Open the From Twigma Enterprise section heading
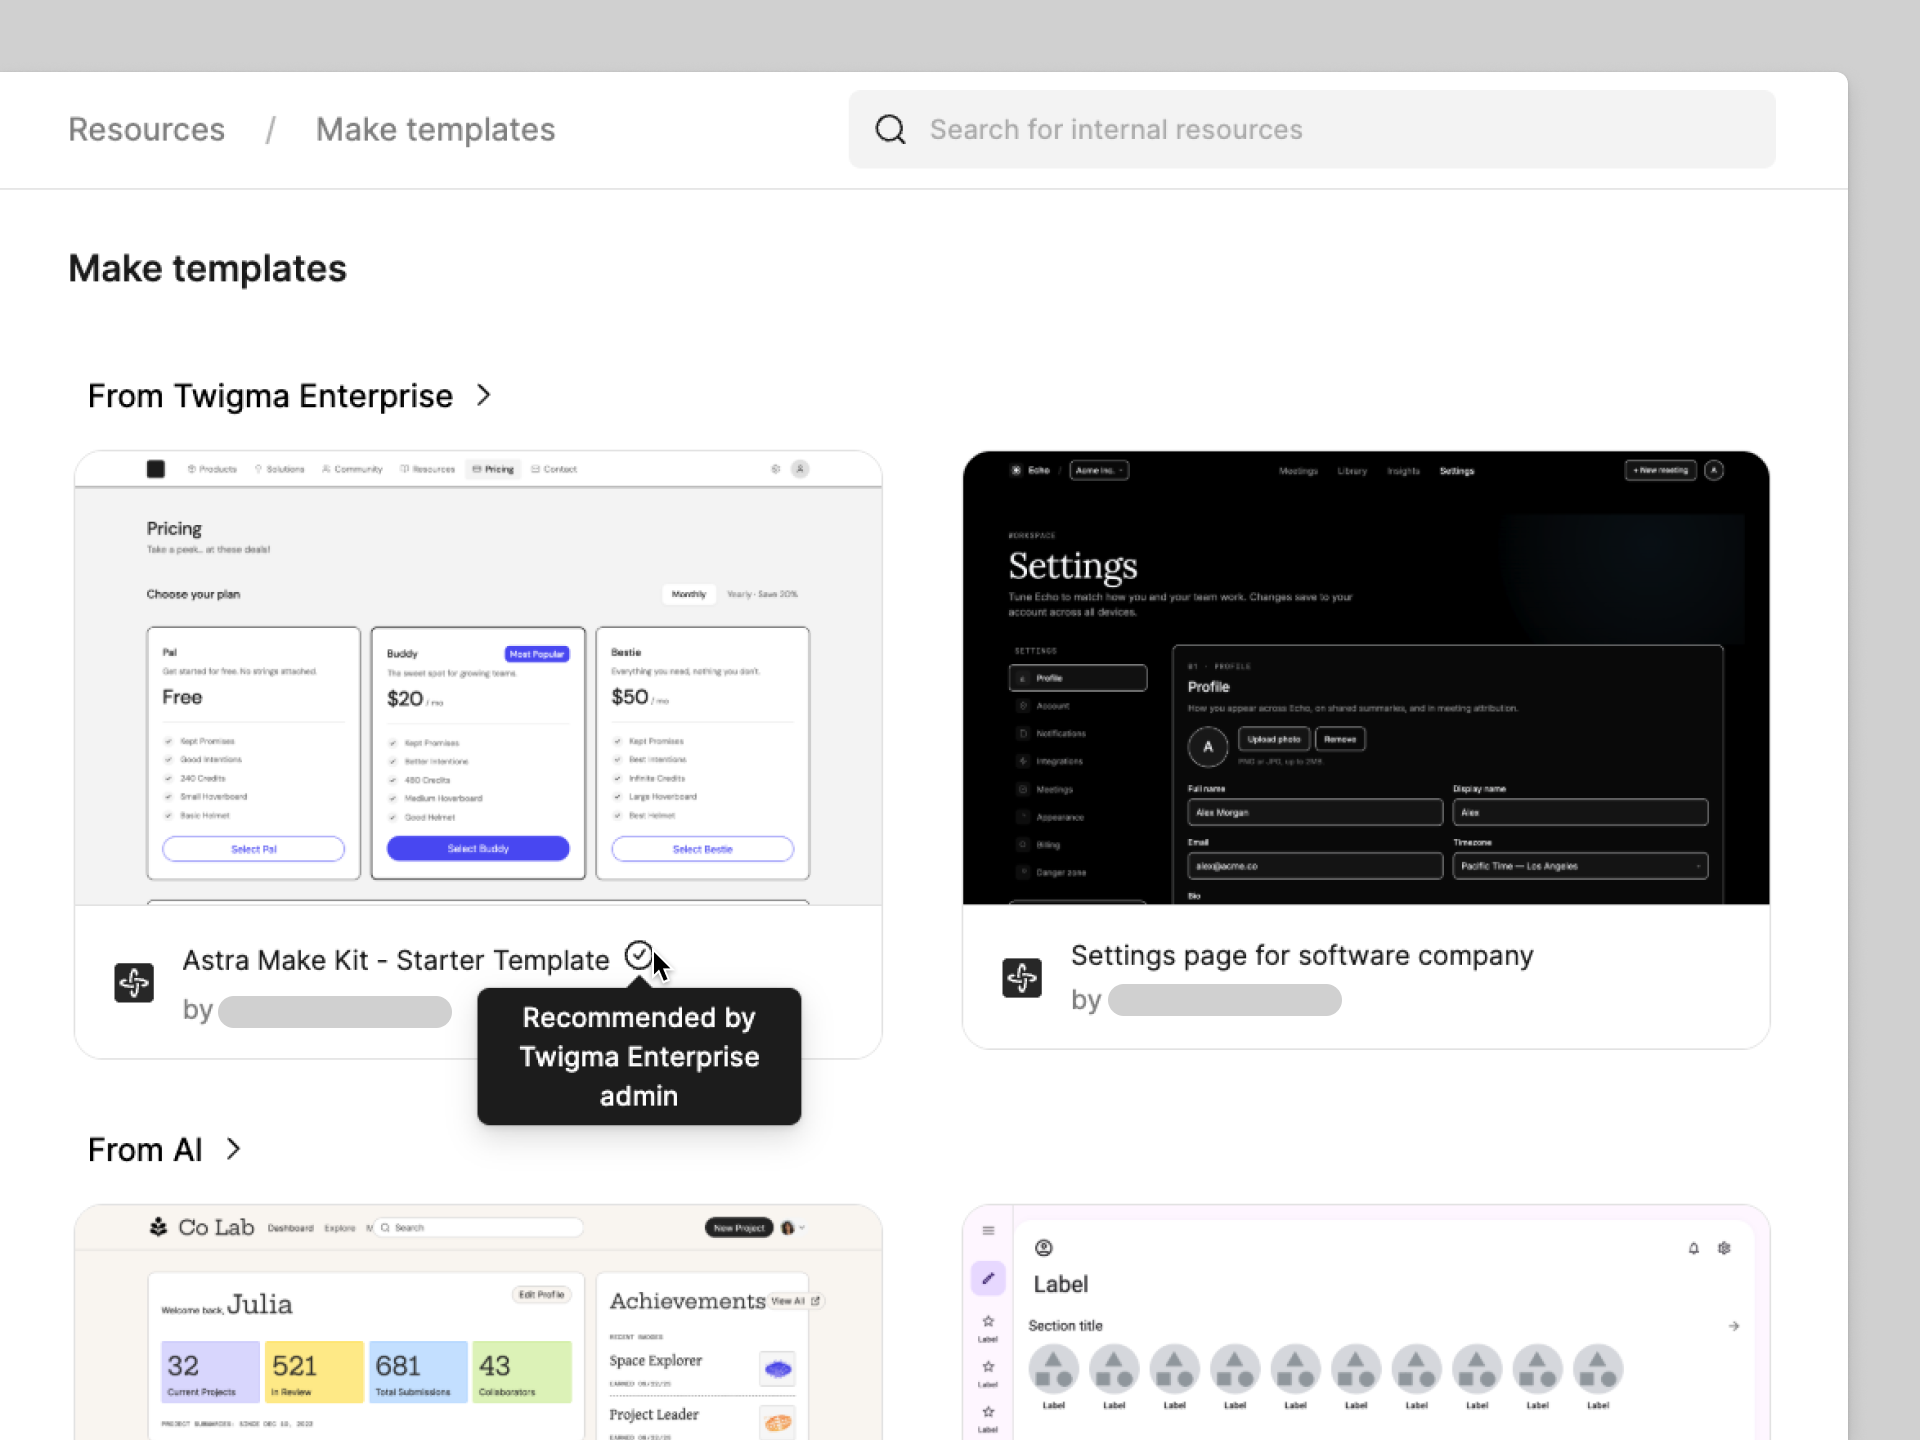Screen dimensions: 1920x1440 pos(270,396)
